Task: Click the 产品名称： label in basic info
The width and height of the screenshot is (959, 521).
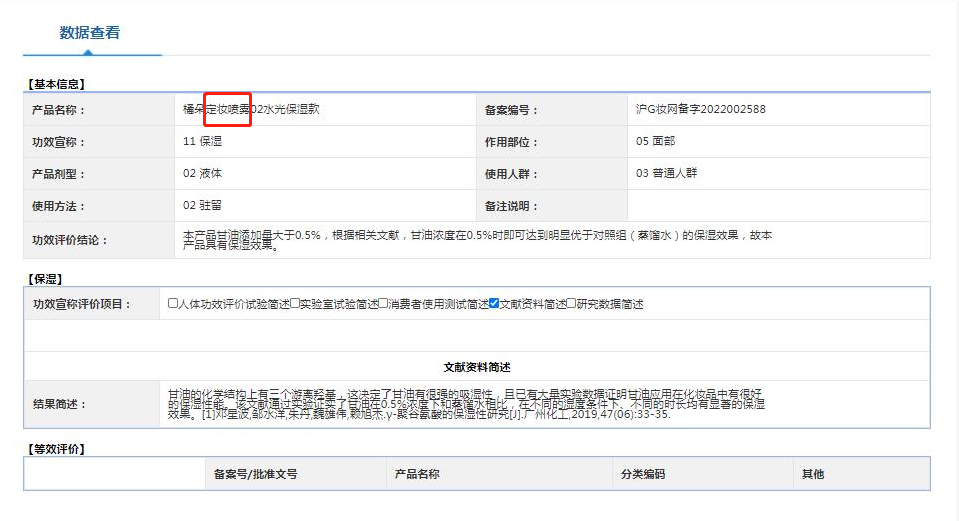Action: (x=59, y=110)
